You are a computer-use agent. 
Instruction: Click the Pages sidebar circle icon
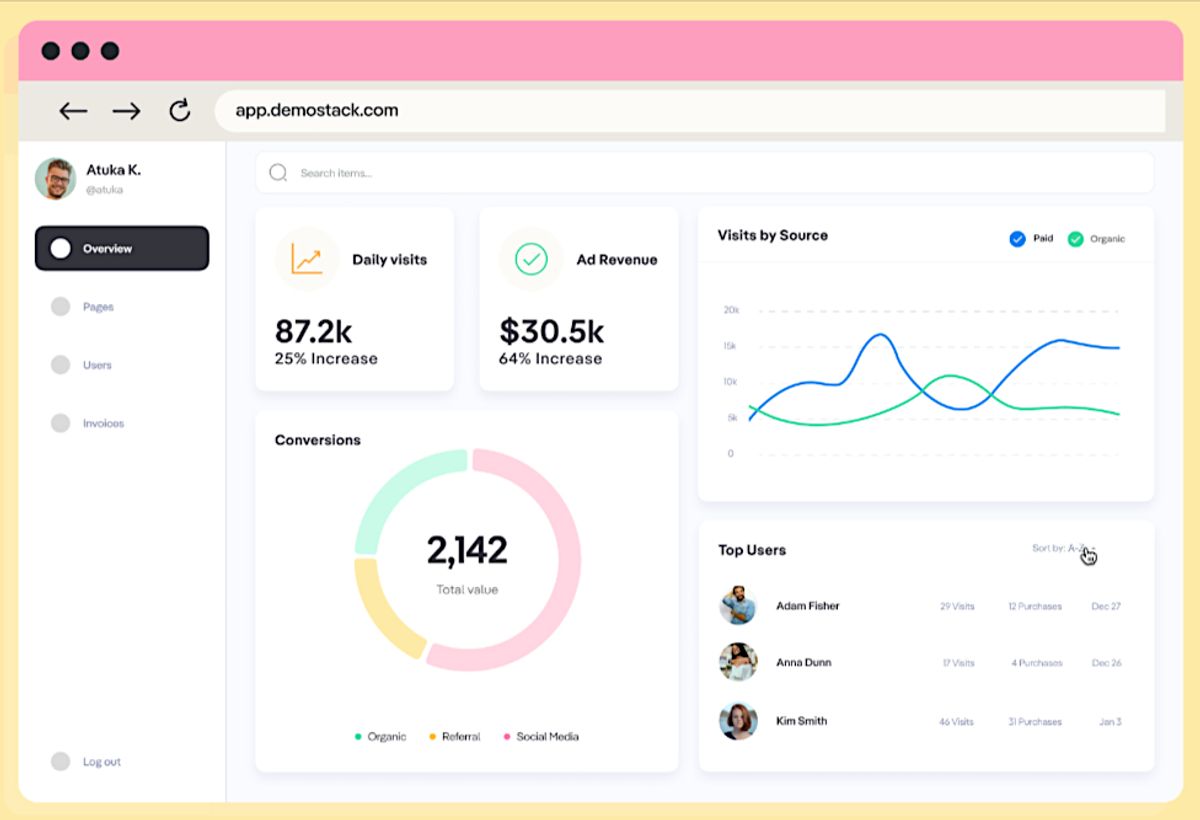click(60, 307)
